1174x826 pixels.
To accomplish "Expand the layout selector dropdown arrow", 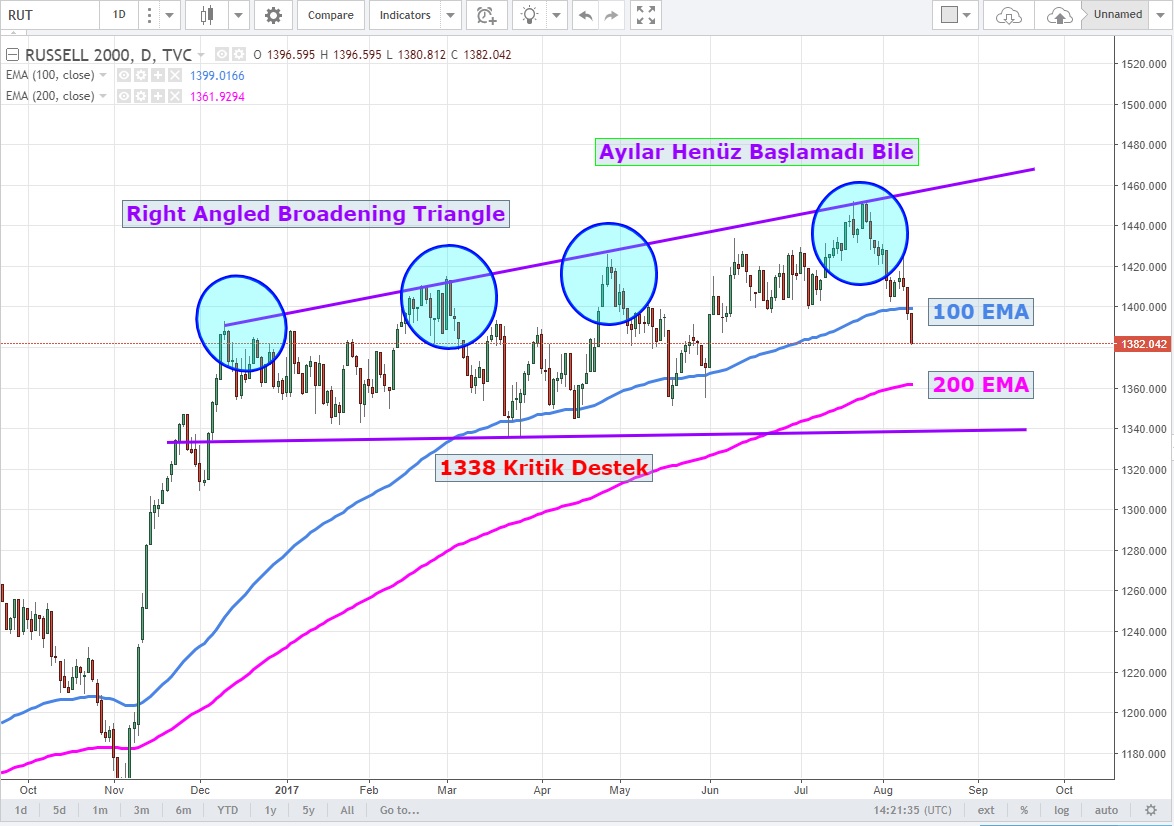I will coord(967,15).
